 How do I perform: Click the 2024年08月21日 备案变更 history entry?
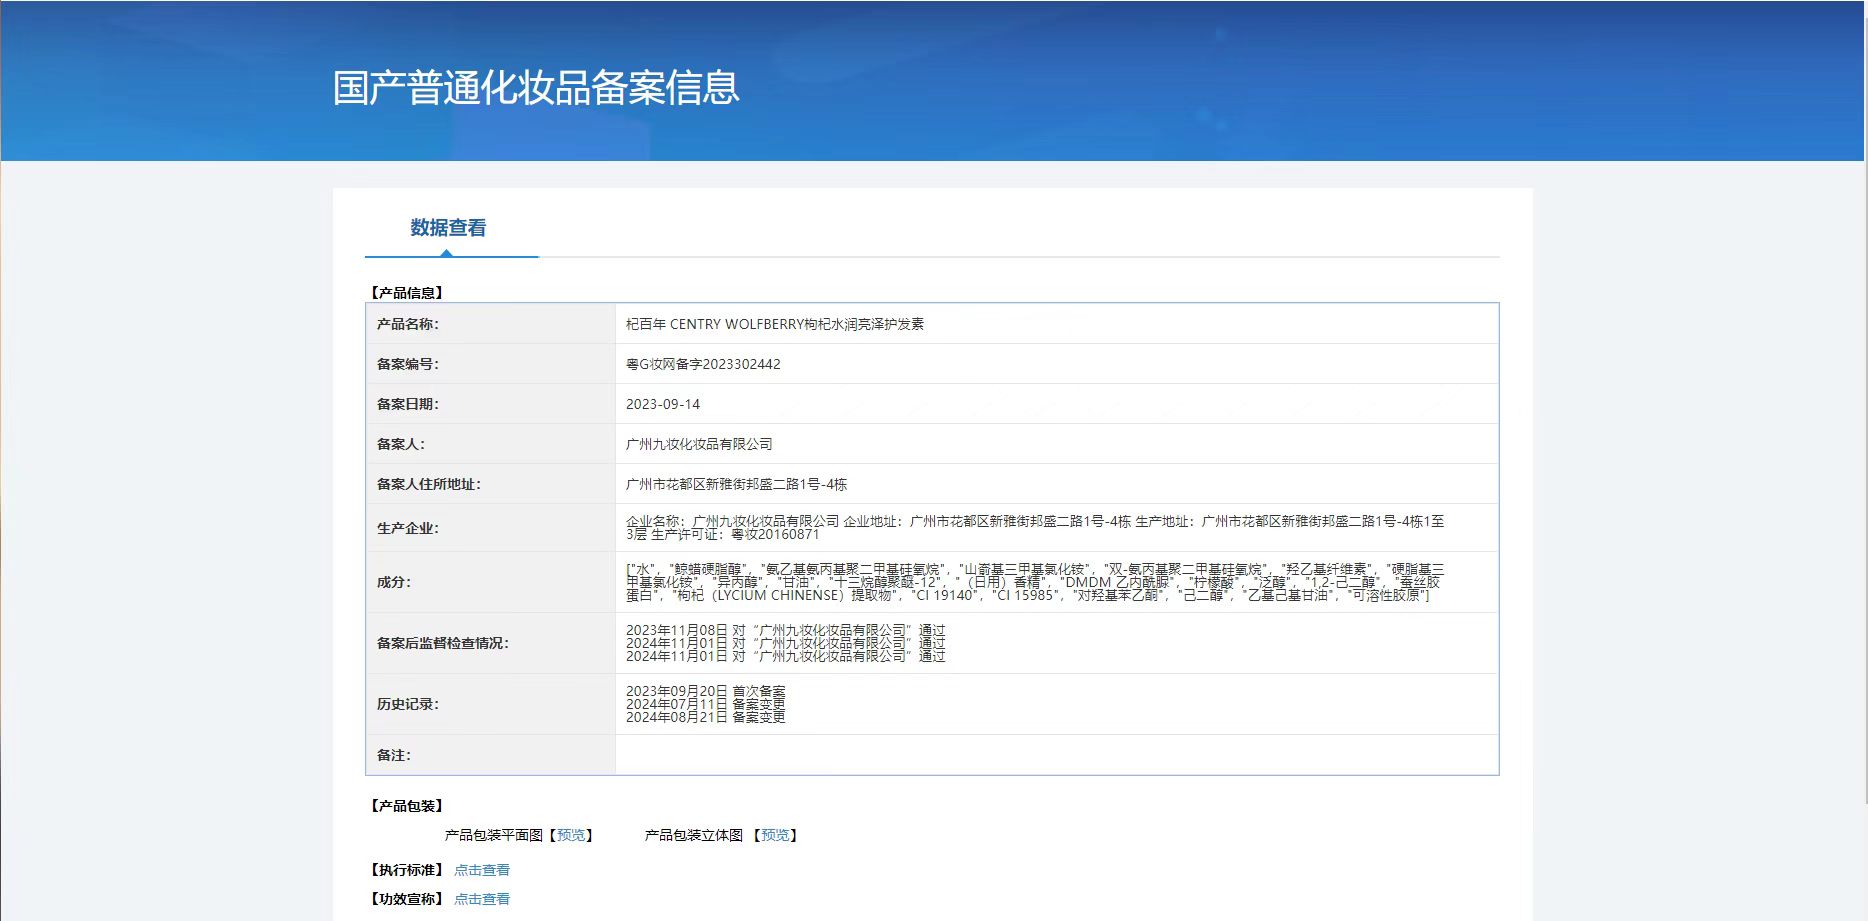[705, 717]
